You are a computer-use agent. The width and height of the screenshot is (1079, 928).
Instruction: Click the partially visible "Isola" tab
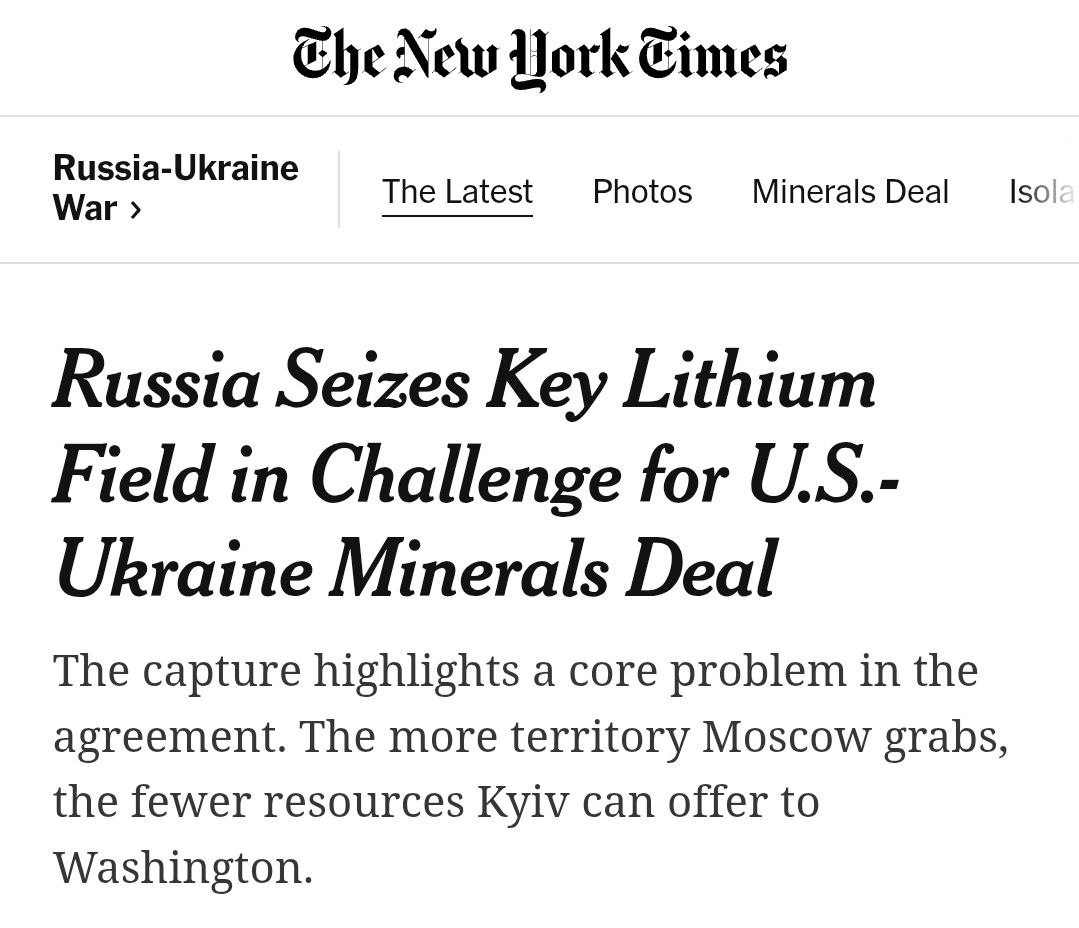click(1041, 191)
